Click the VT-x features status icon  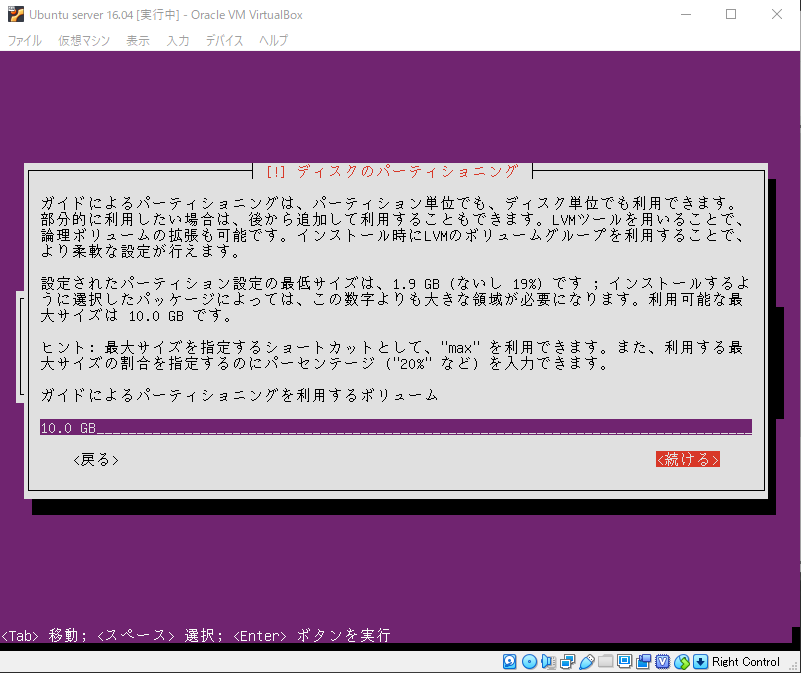[661, 662]
